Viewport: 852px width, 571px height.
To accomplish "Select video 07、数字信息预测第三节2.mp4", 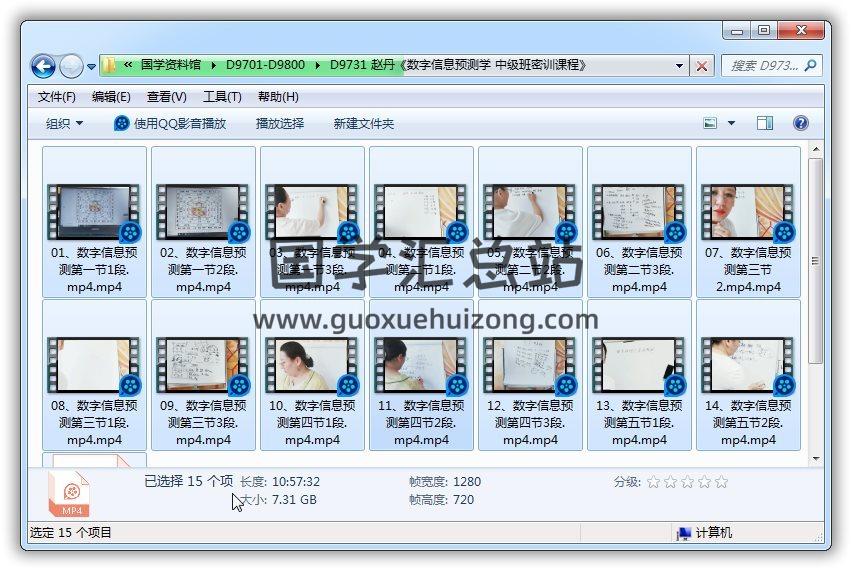I will tap(747, 222).
